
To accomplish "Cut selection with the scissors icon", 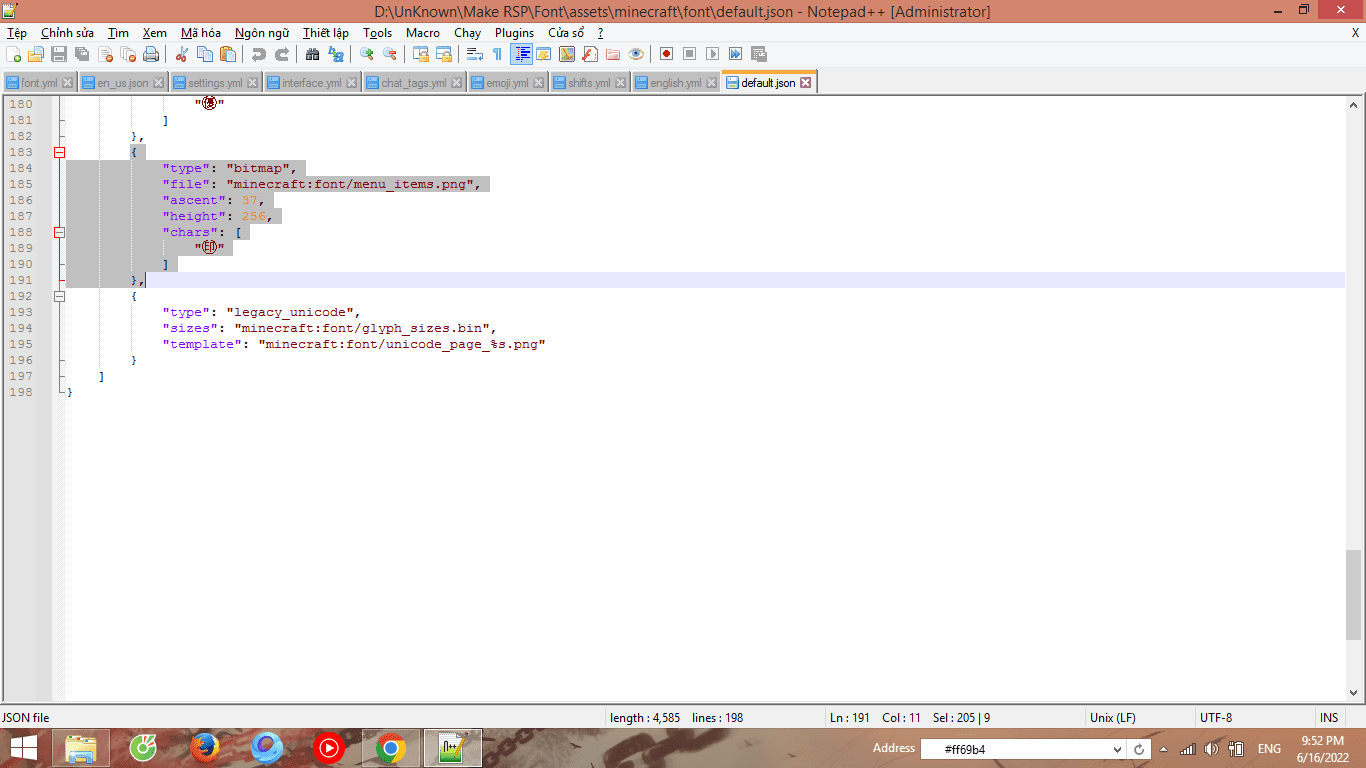I will pyautogui.click(x=182, y=54).
